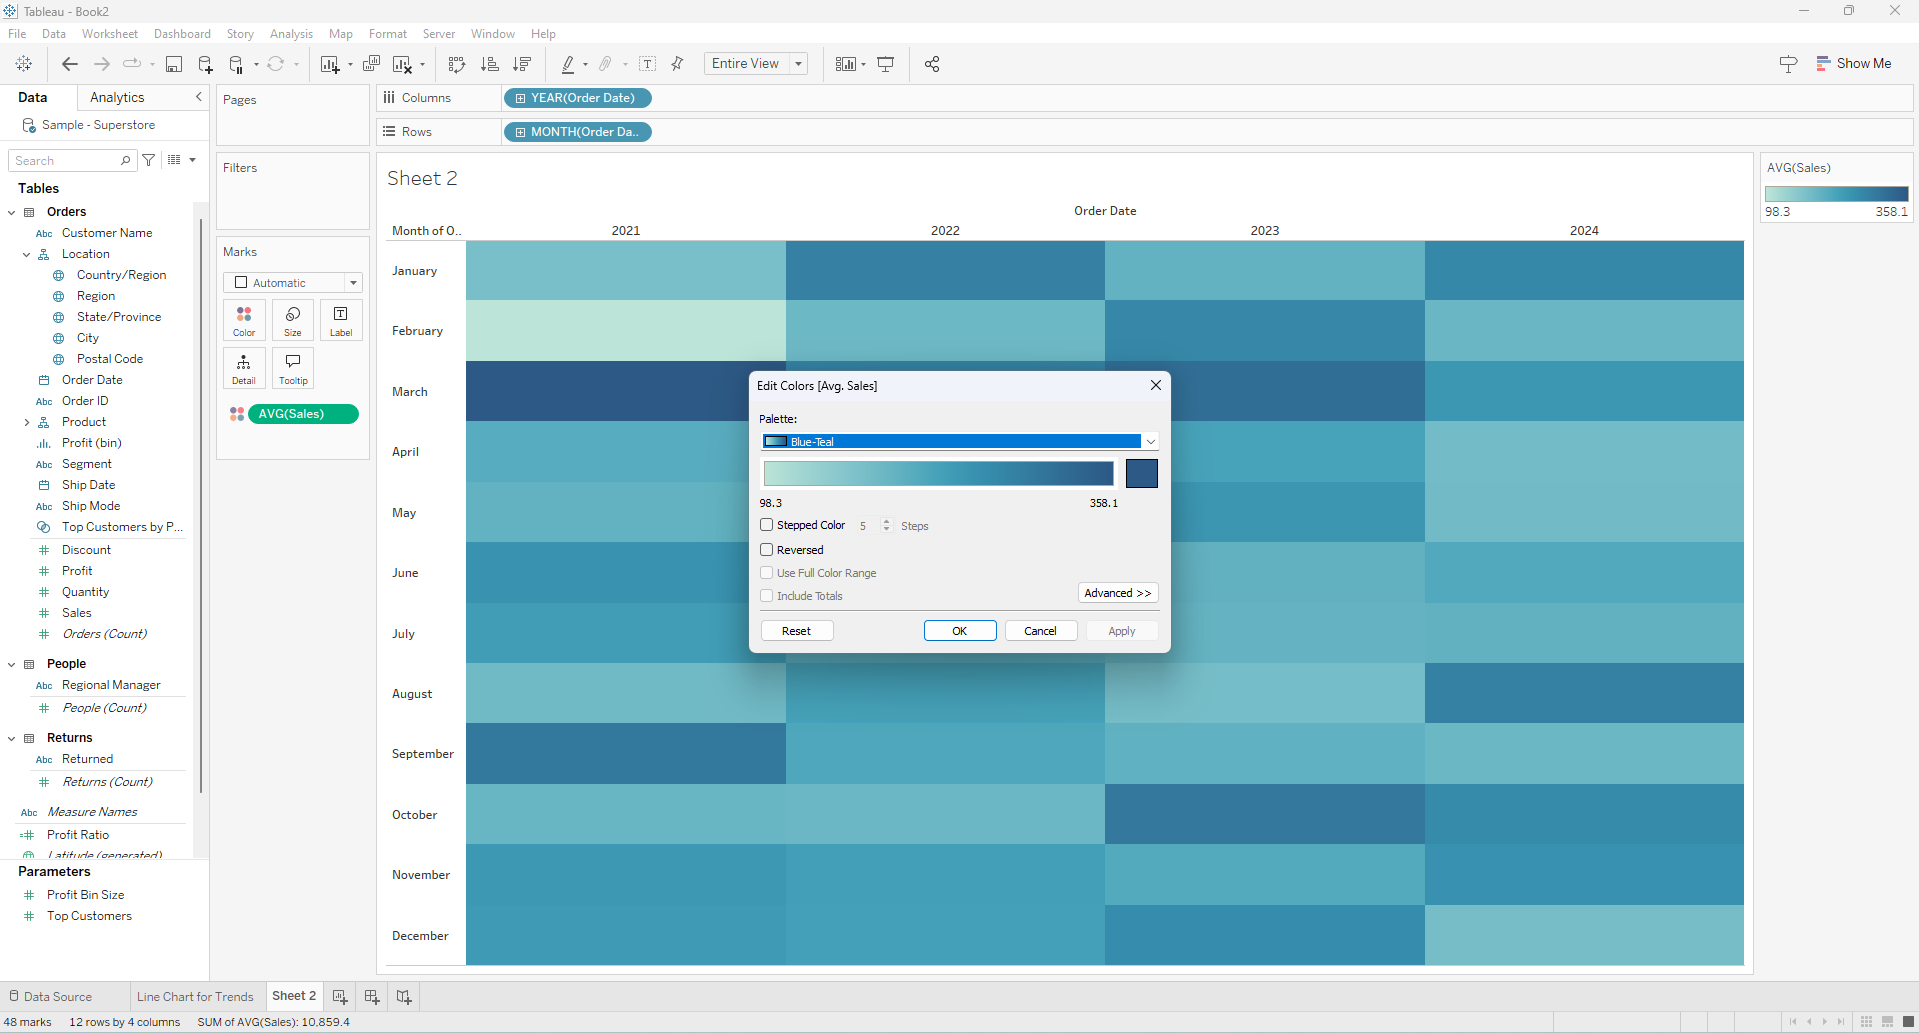Click the dark blue end color swatch
Viewport: 1919px width, 1033px height.
coord(1141,474)
